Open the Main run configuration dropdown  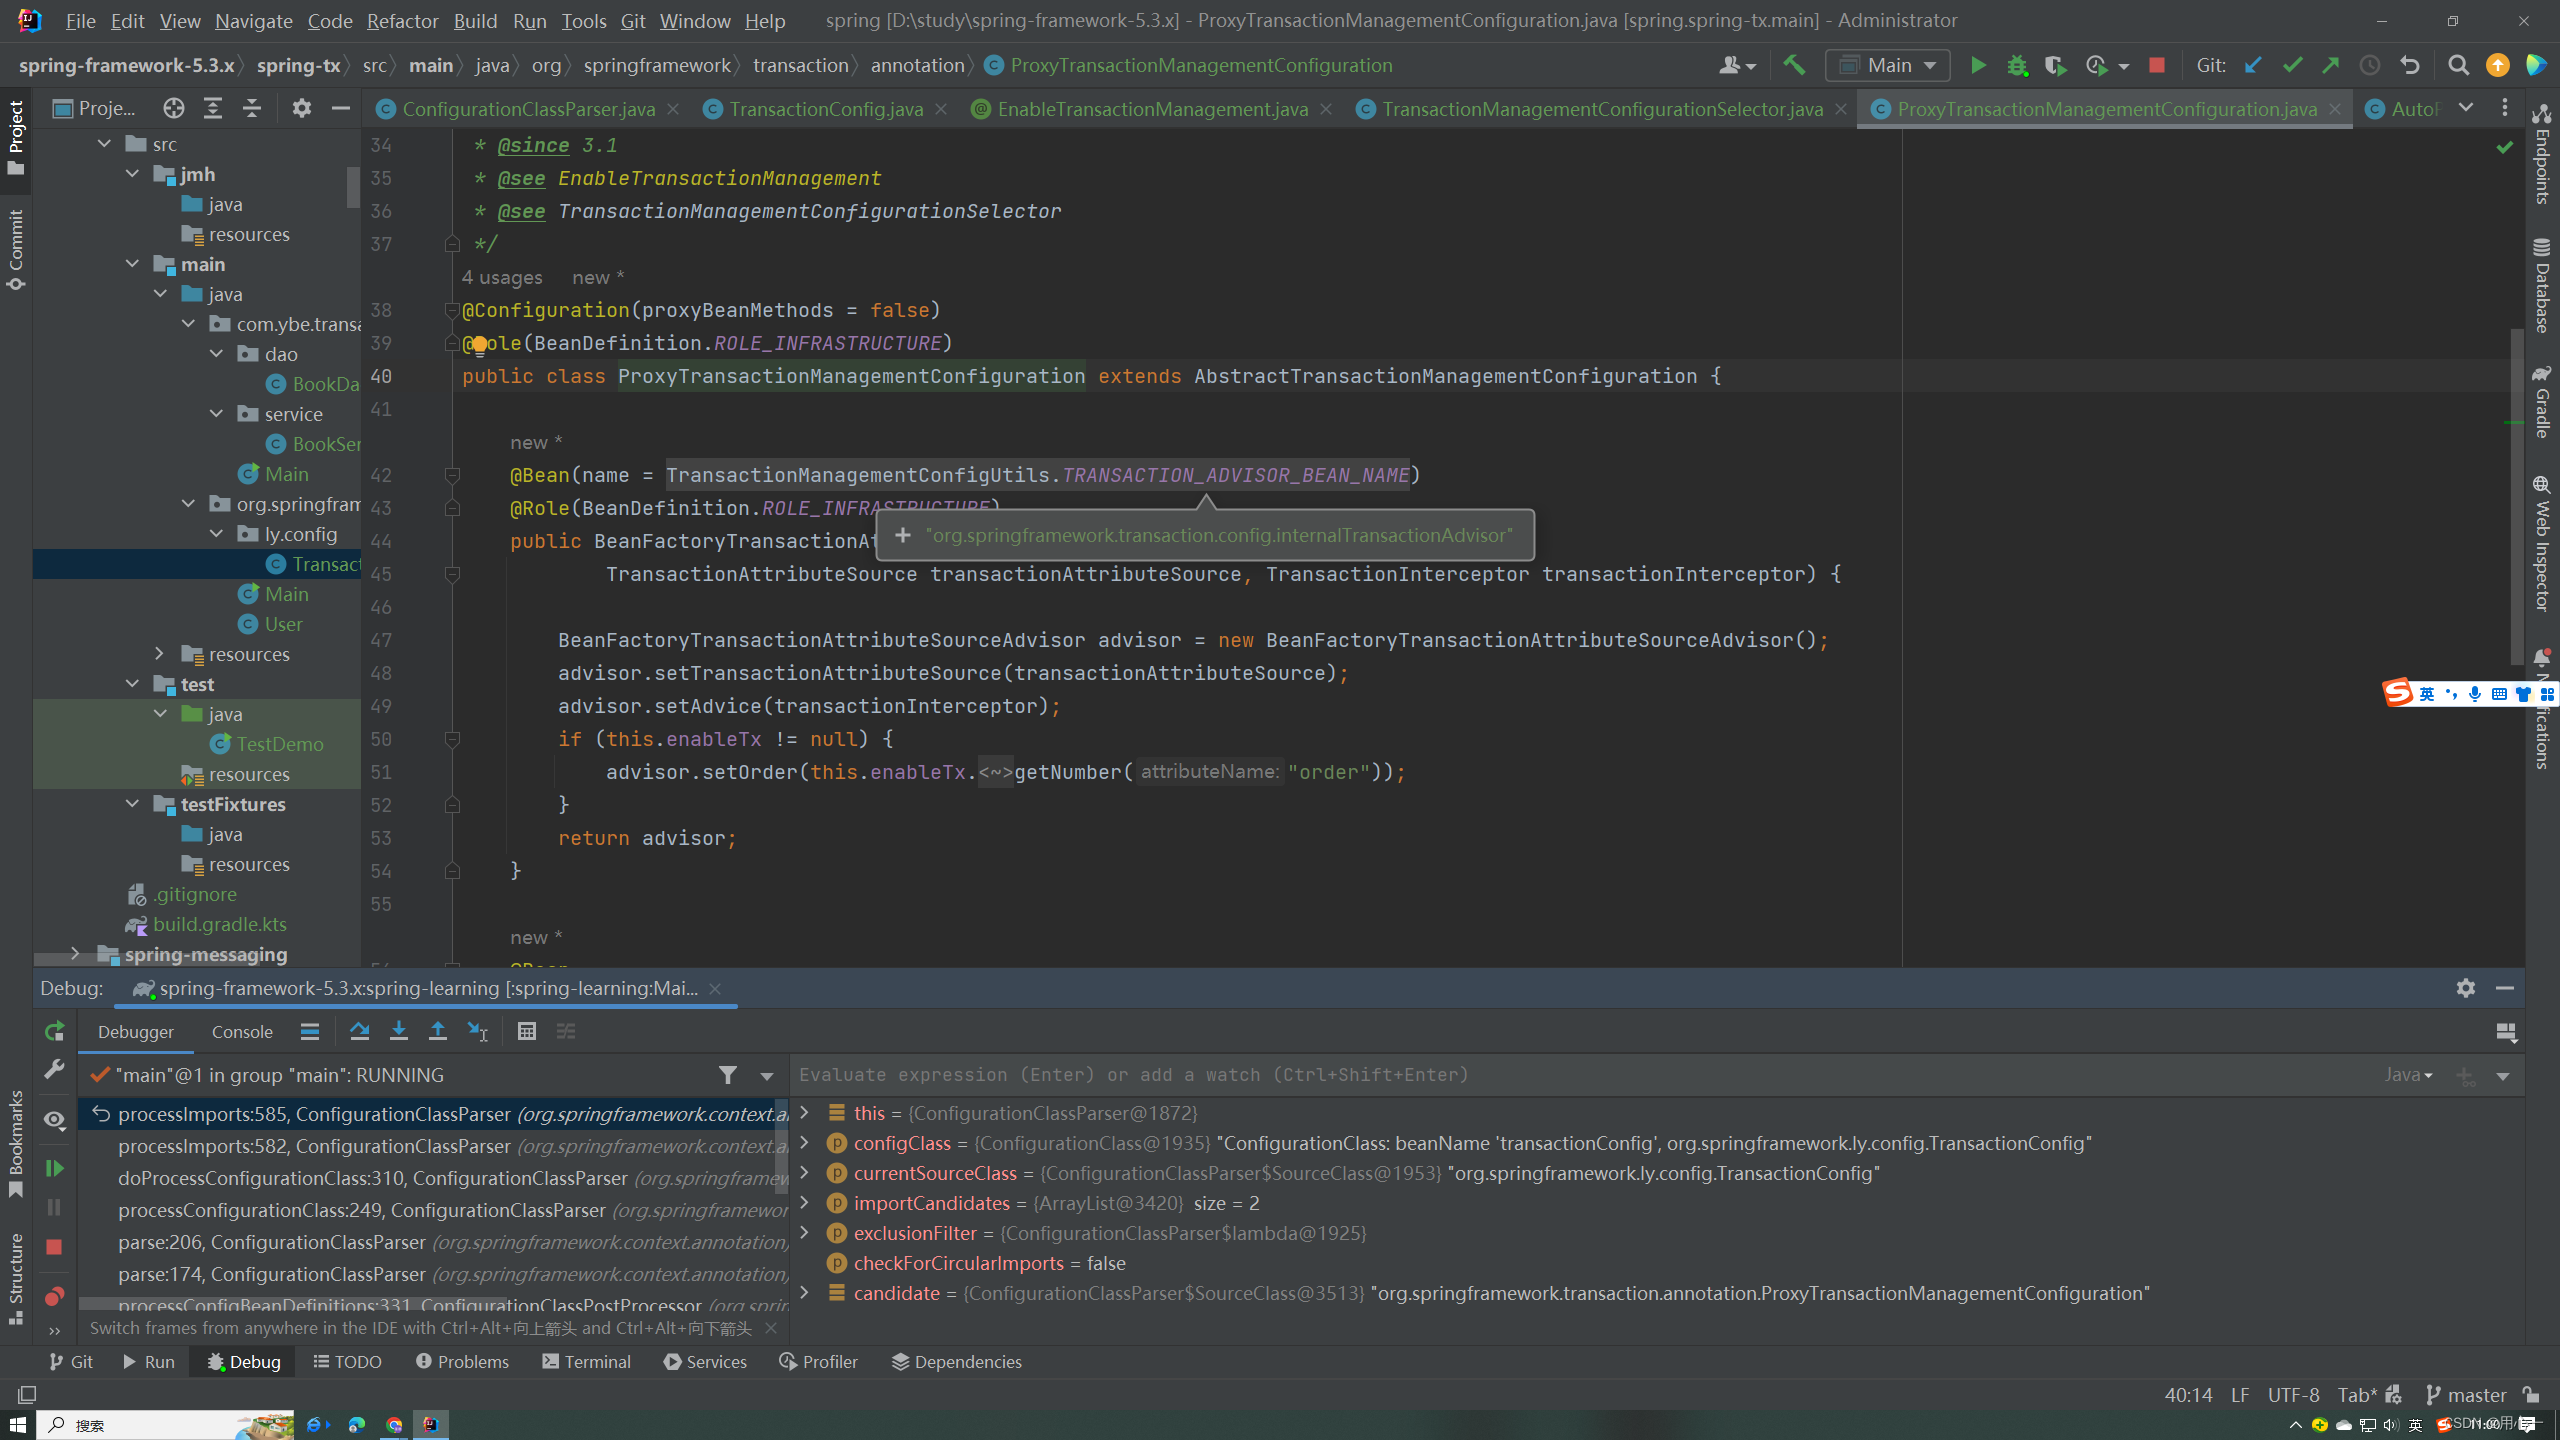[1887, 64]
